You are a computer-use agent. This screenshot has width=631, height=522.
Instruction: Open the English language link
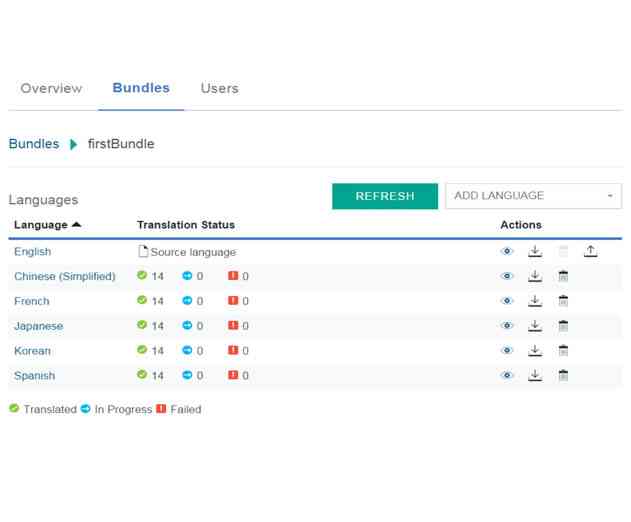click(33, 252)
